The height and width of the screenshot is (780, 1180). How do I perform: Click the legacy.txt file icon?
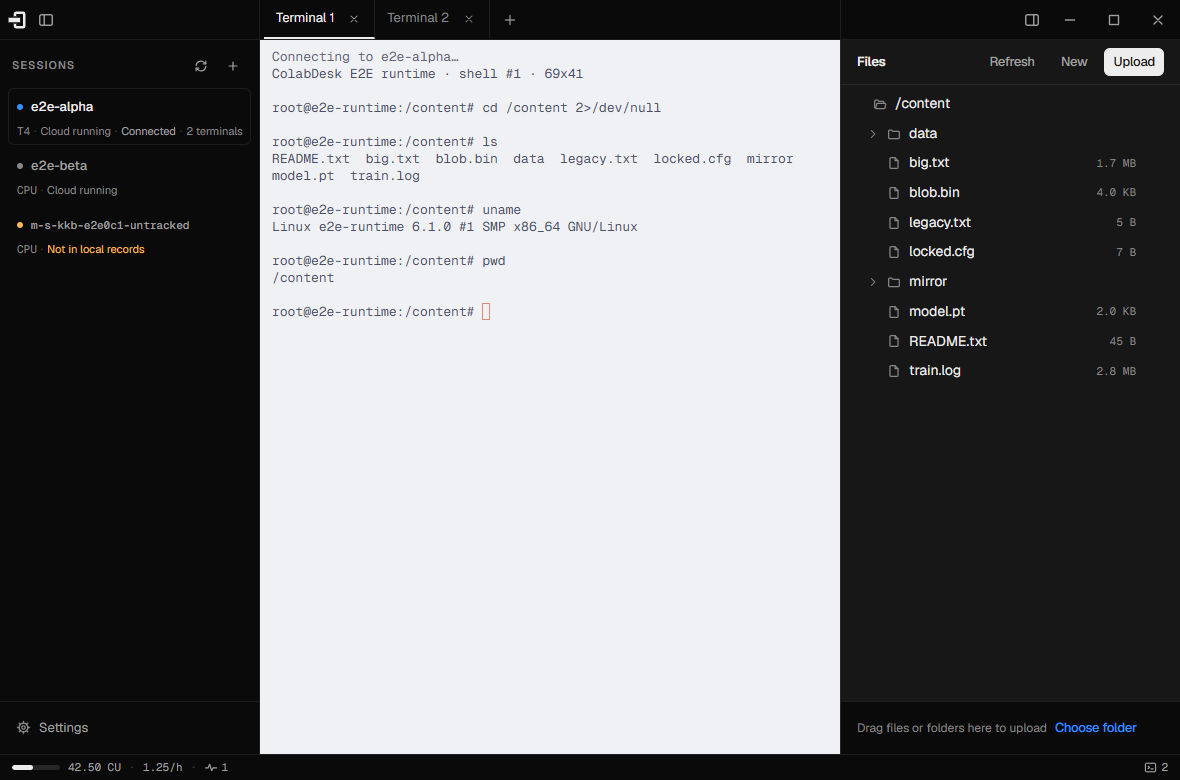(894, 222)
